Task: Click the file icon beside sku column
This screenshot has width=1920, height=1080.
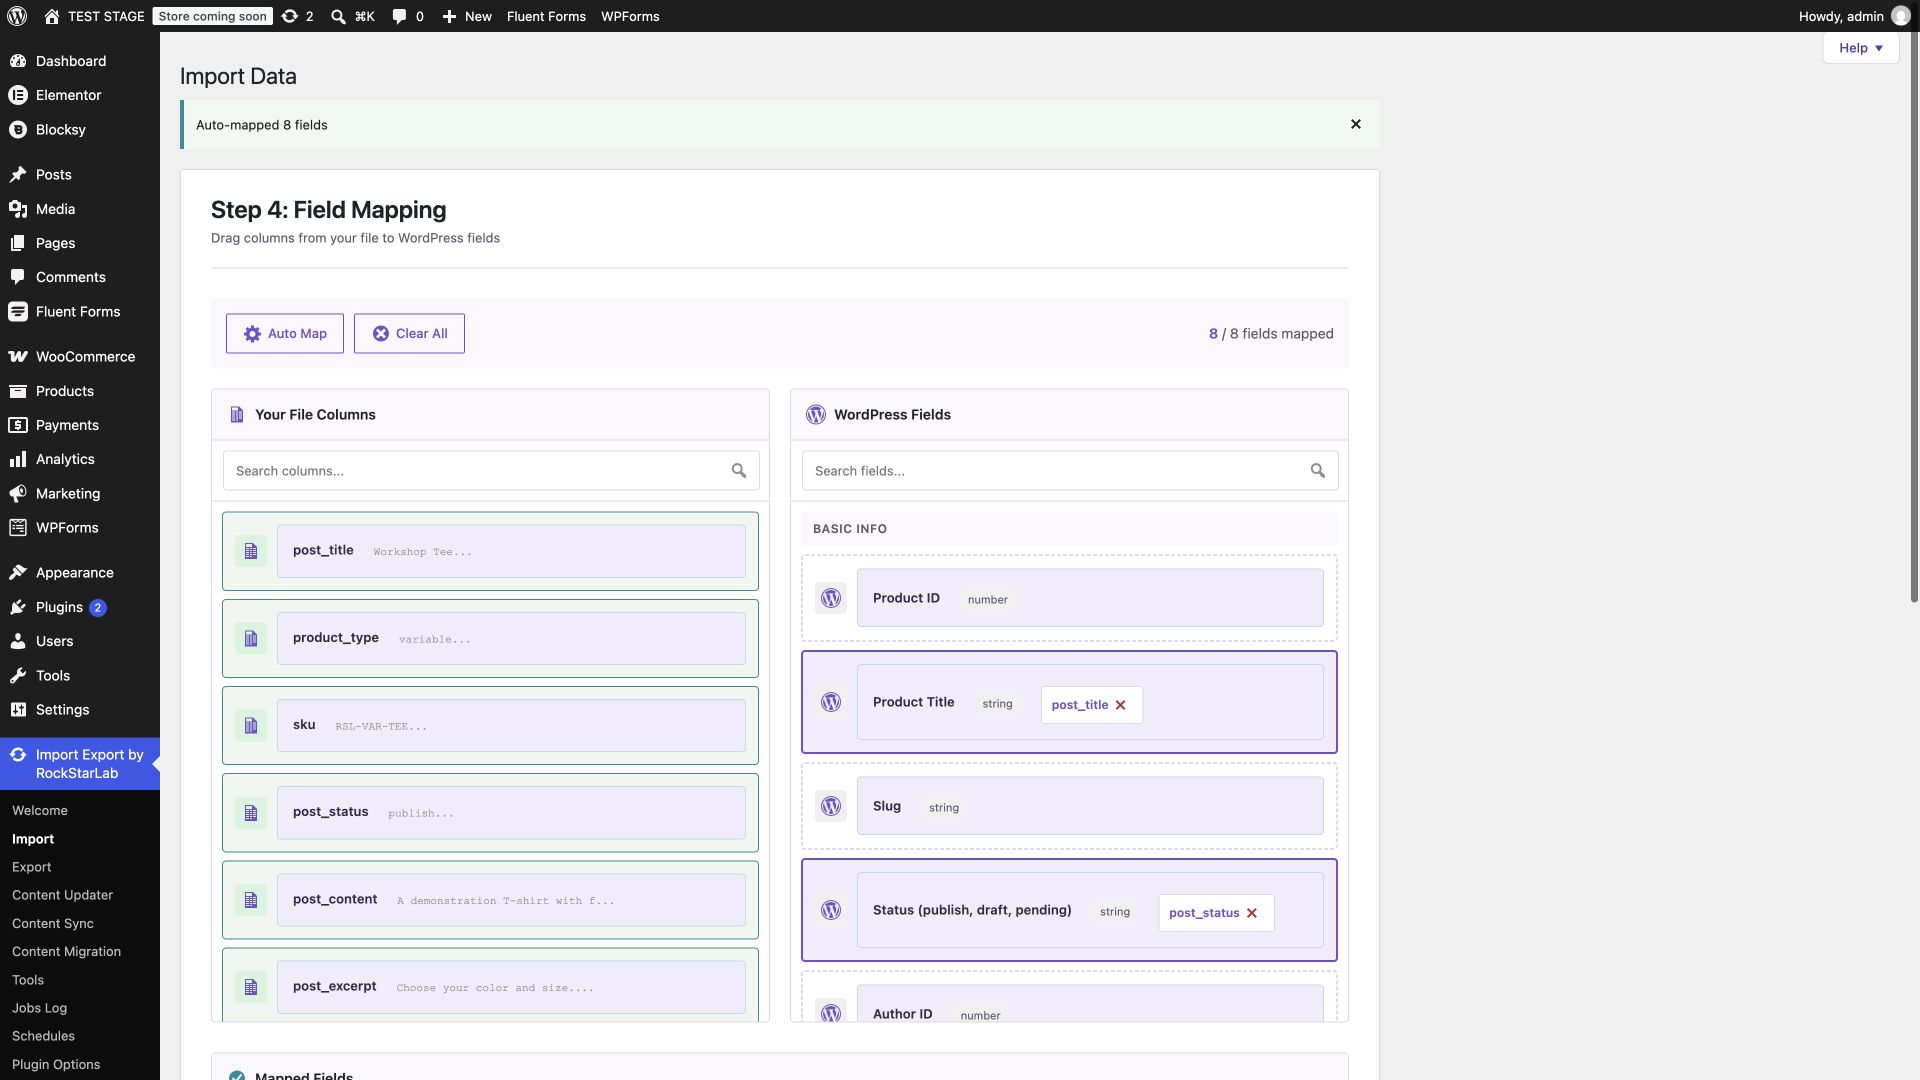Action: coord(251,726)
